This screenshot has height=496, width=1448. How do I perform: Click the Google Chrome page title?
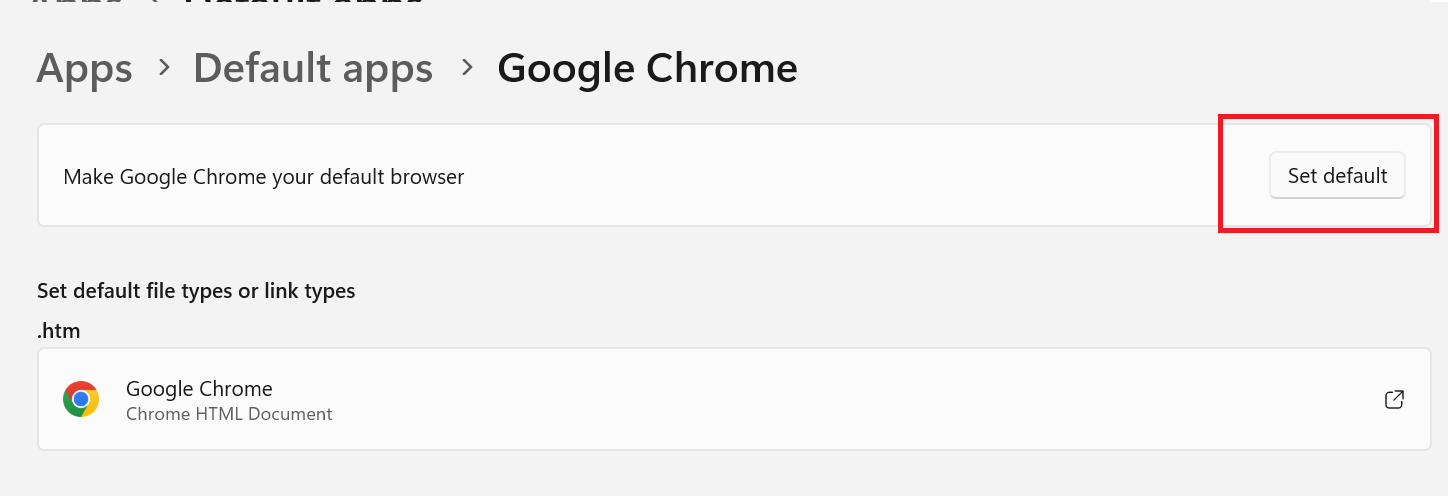tap(647, 68)
